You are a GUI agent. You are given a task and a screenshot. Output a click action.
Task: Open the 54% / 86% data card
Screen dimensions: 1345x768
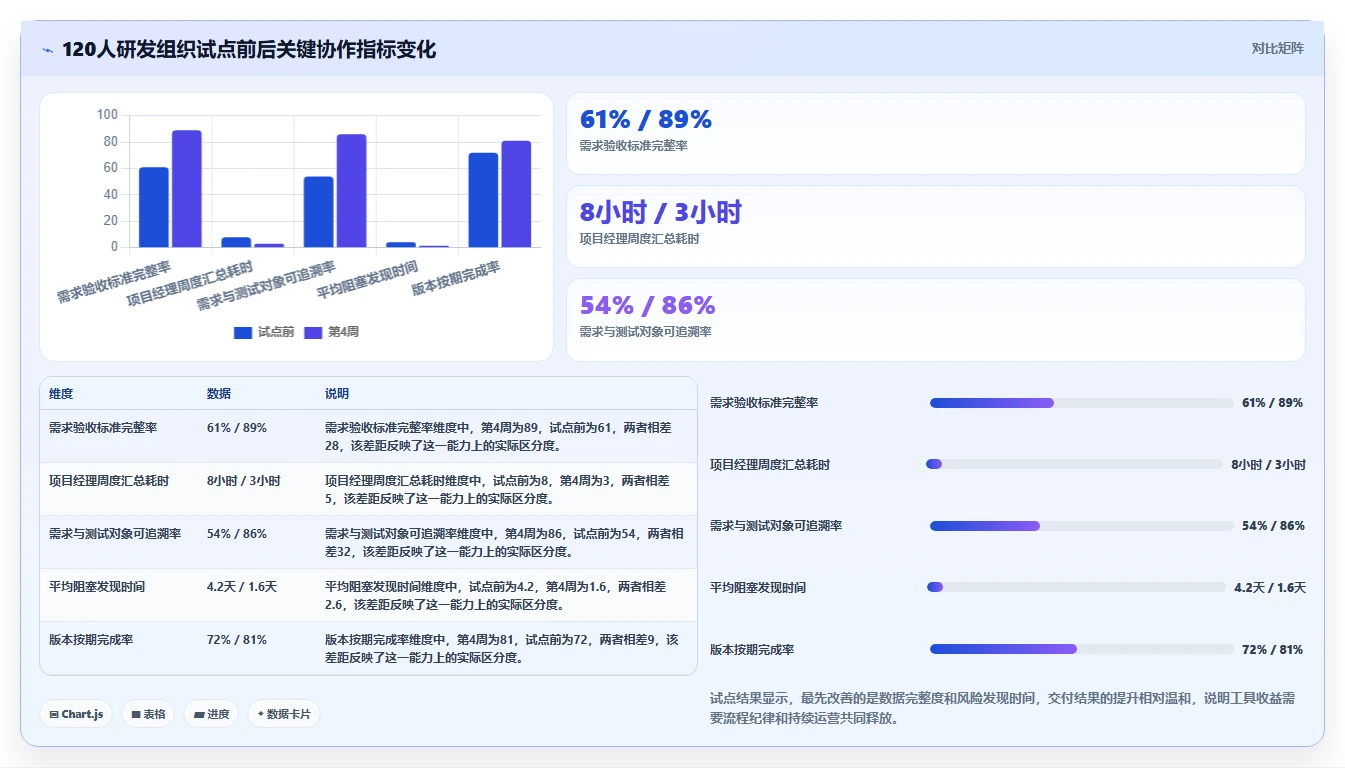[x=936, y=320]
